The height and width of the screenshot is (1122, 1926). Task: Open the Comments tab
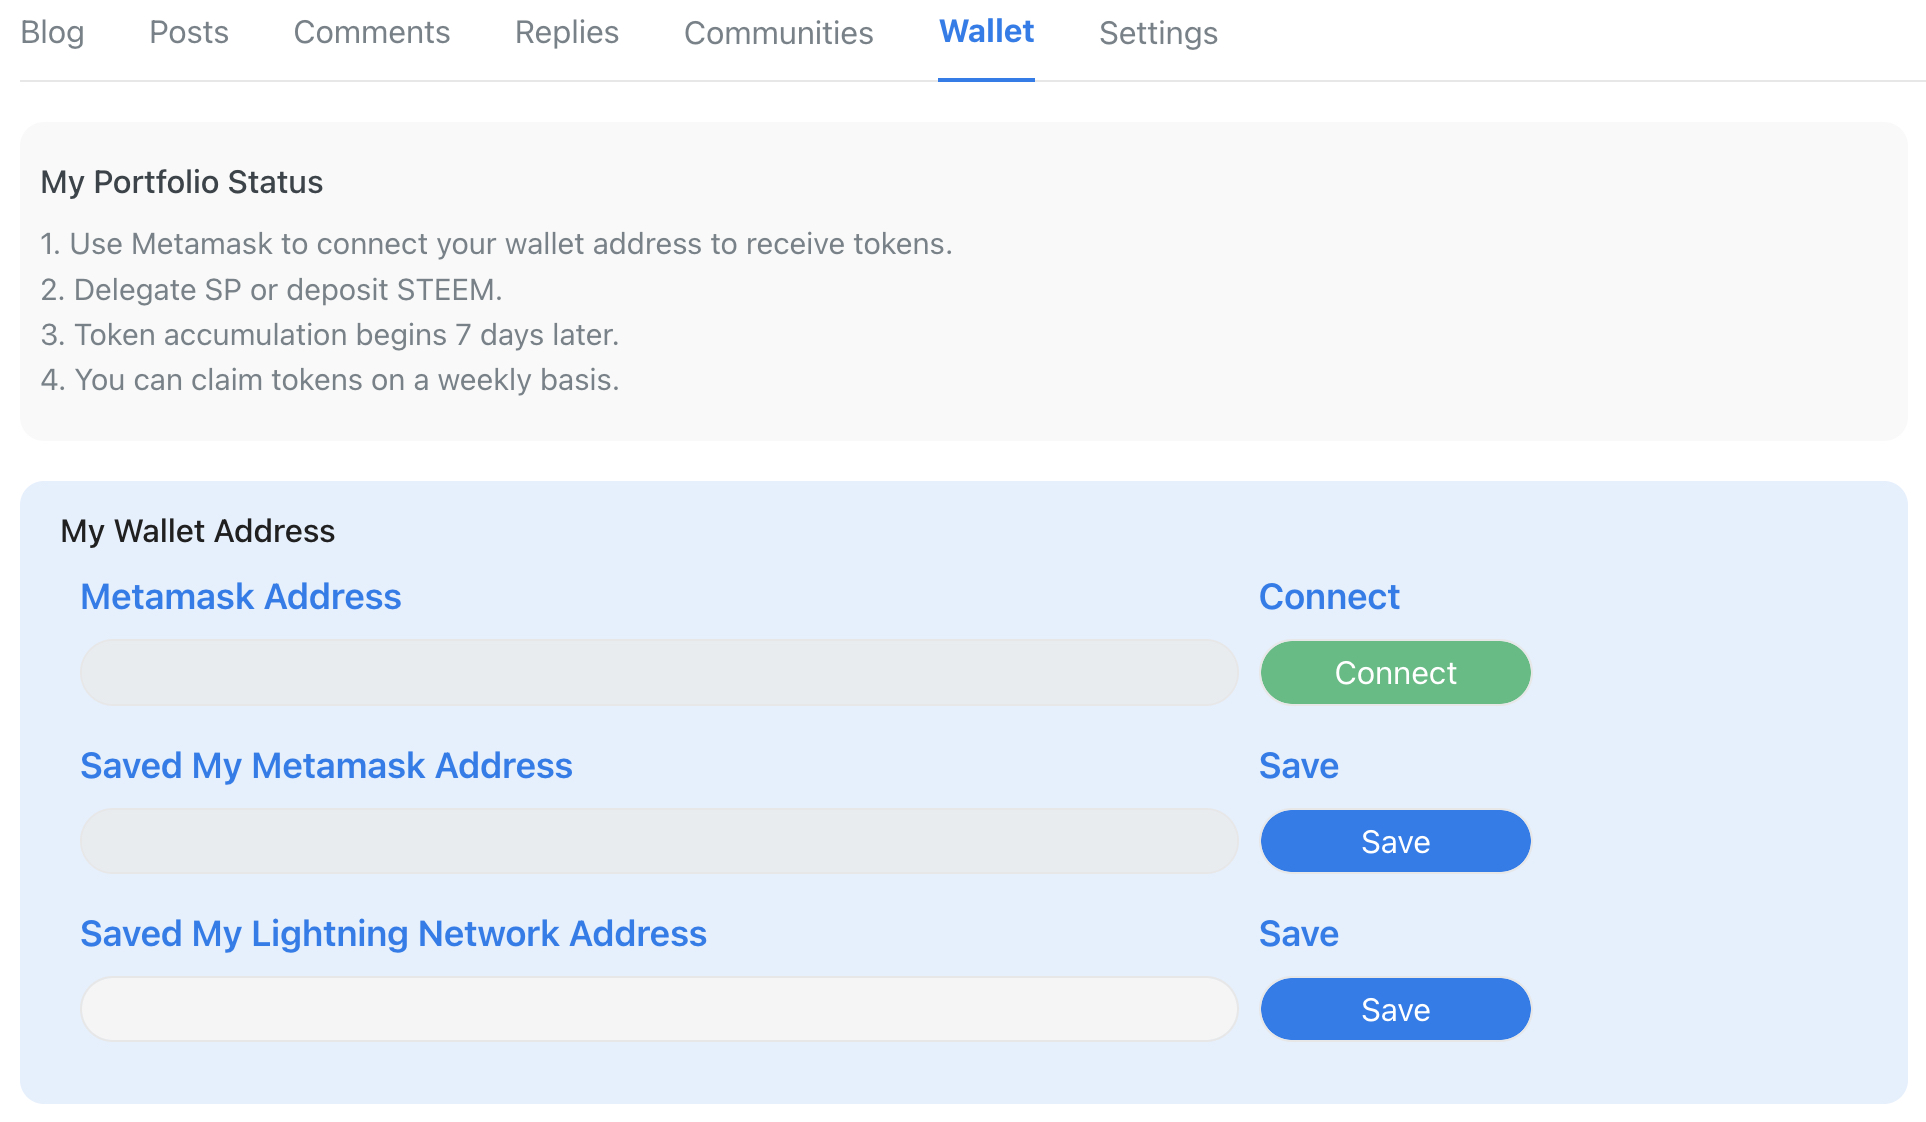[x=371, y=33]
